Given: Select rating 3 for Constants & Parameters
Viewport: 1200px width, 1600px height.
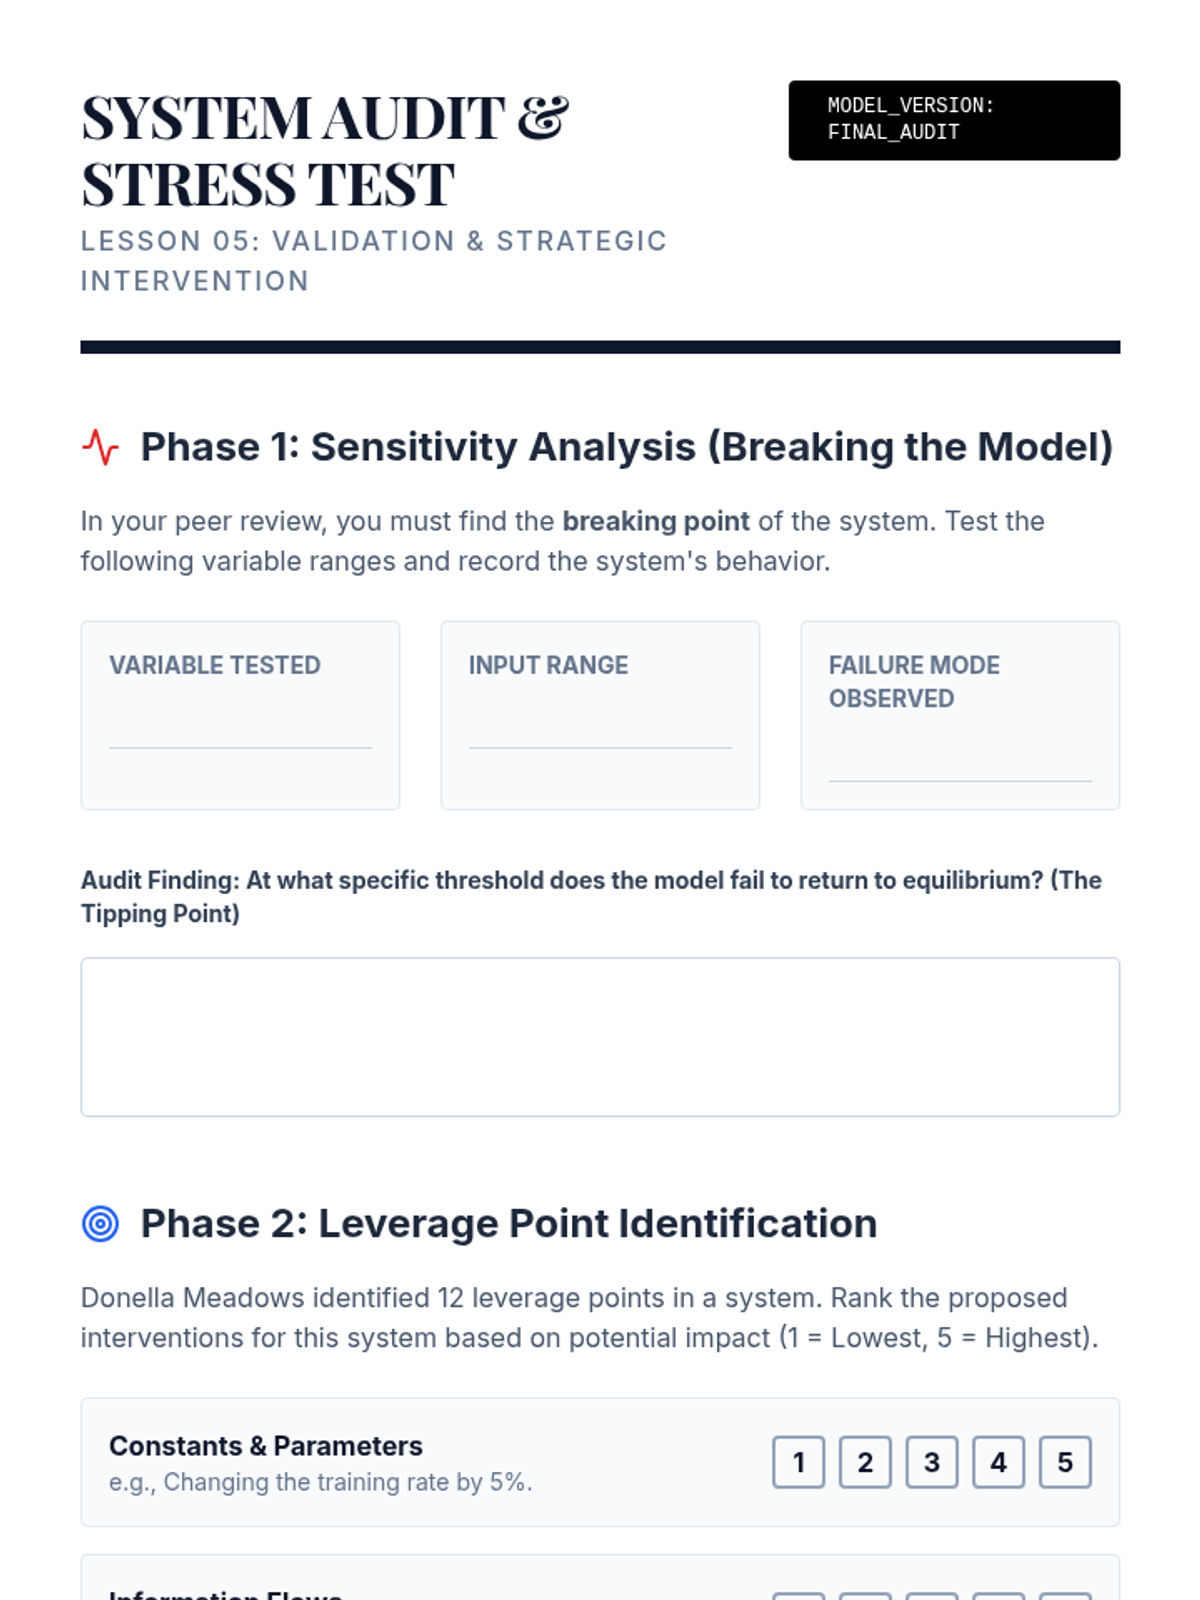Looking at the screenshot, I should pos(932,1462).
